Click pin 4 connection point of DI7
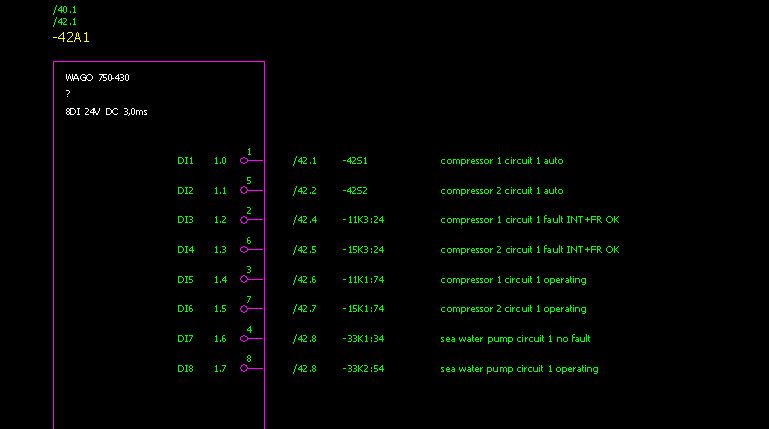The width and height of the screenshot is (769, 429). coord(244,339)
